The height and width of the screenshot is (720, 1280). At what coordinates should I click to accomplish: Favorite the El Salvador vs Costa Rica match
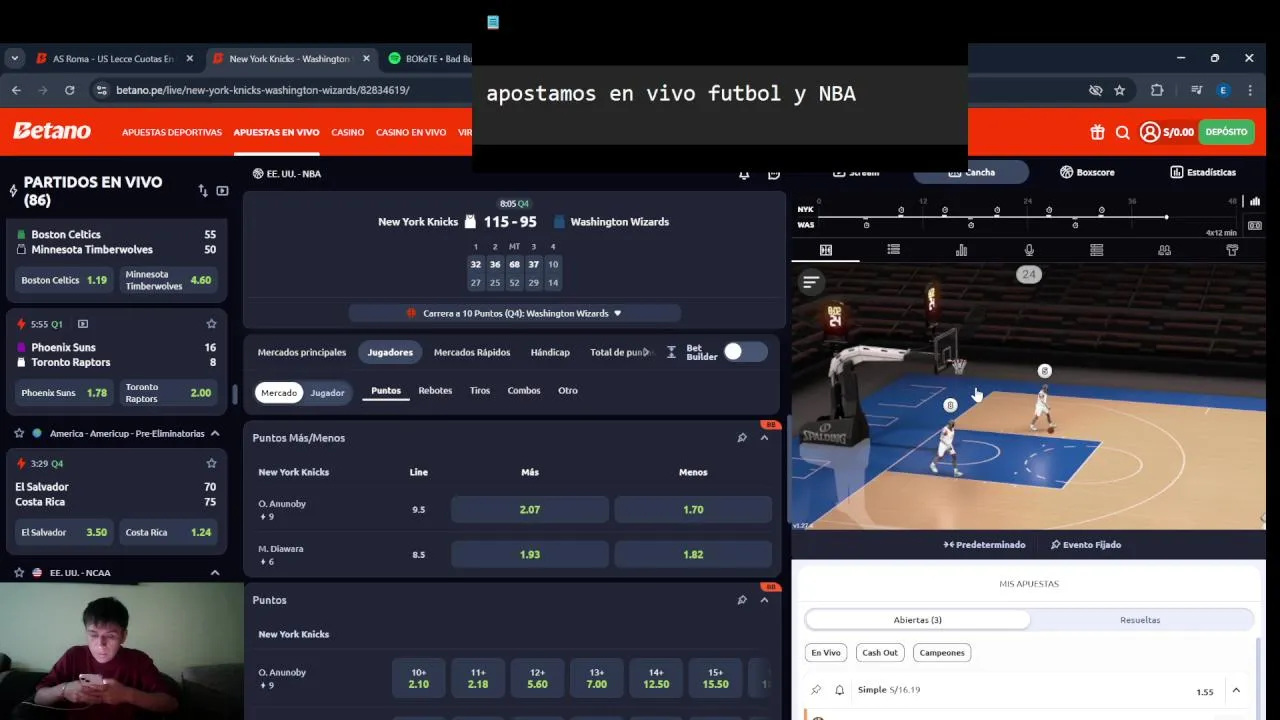pos(211,464)
